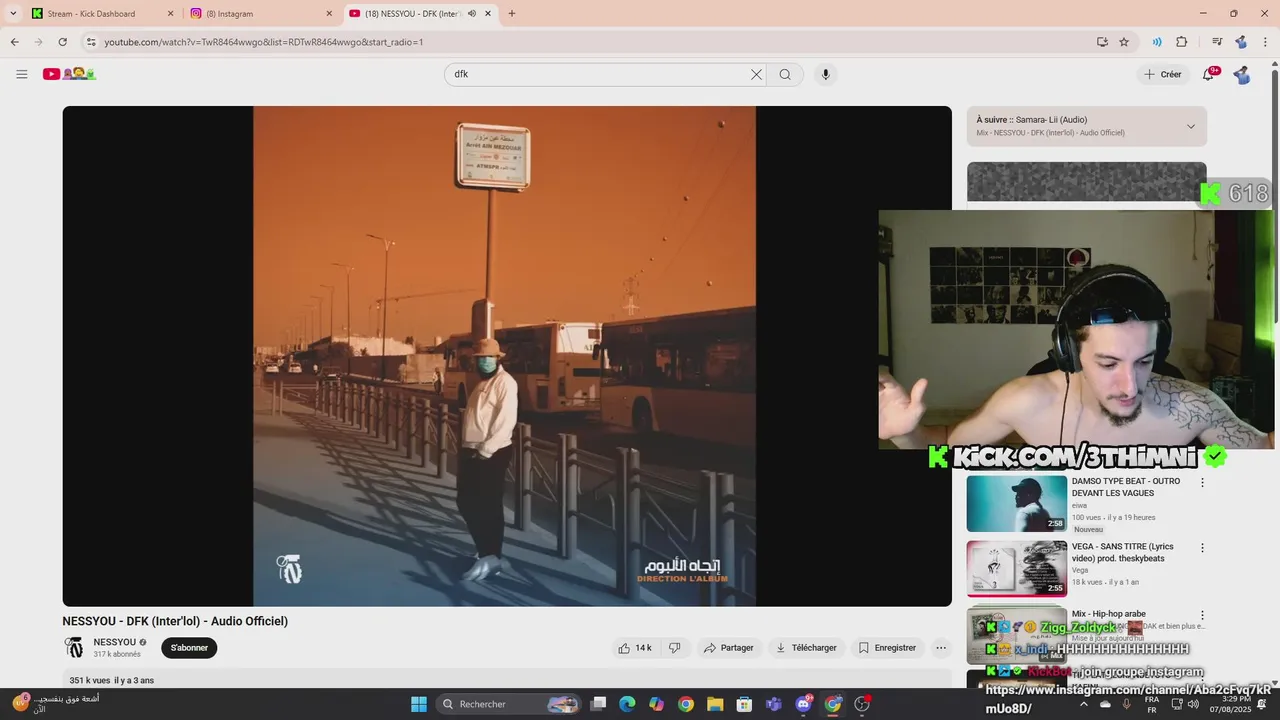Viewport: 1280px width, 720px height.
Task: Reload the page in Chrome
Action: pyautogui.click(x=62, y=42)
